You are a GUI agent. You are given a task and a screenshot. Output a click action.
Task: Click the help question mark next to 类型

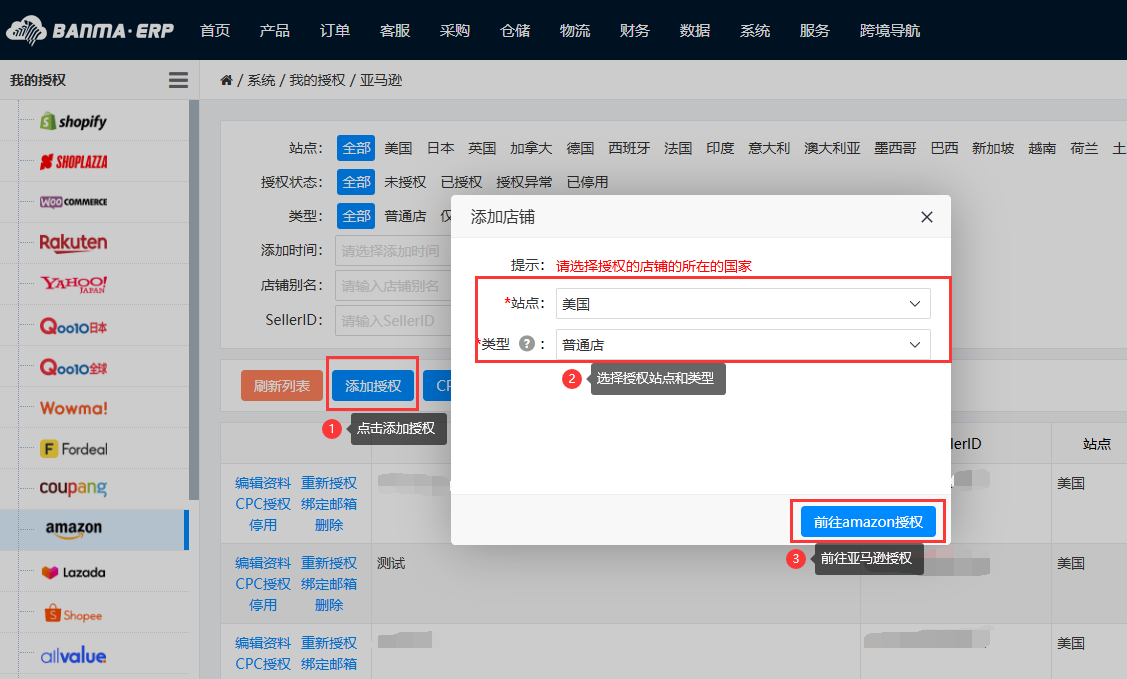[x=527, y=343]
